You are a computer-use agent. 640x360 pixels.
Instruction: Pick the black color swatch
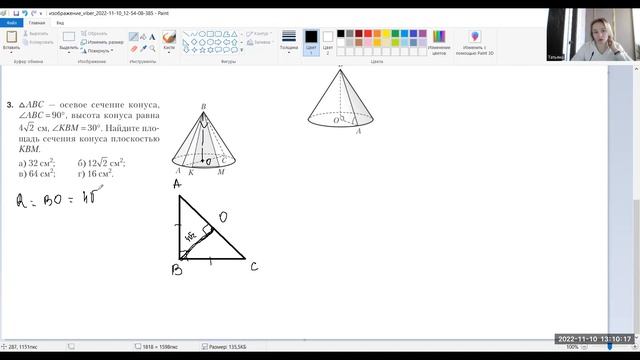coord(340,33)
